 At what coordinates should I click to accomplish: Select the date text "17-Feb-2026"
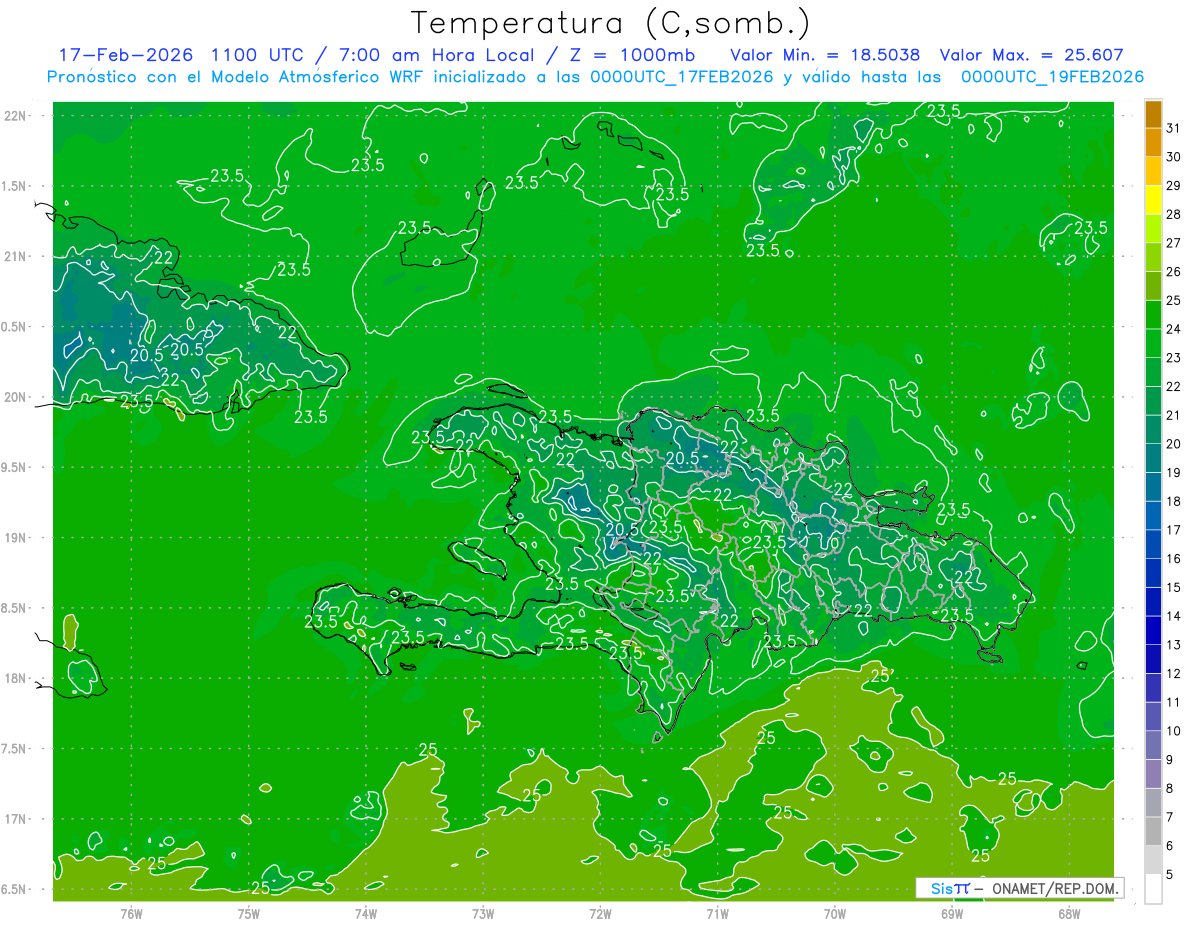tap(125, 55)
